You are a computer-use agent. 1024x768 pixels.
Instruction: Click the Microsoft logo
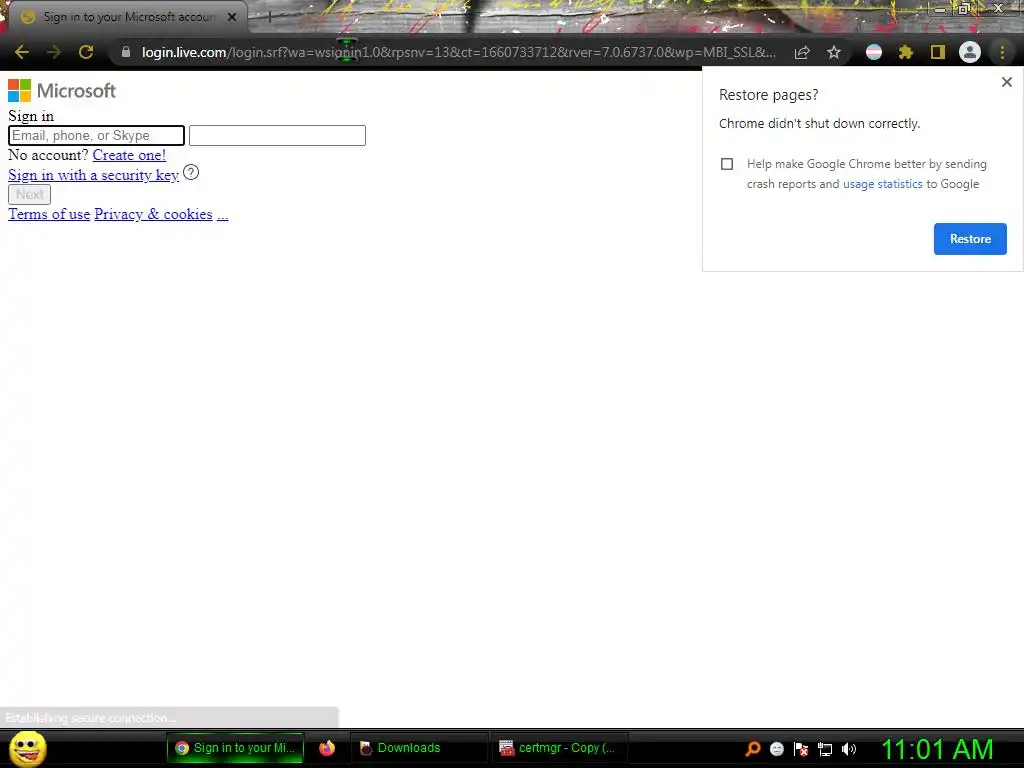pos(62,91)
